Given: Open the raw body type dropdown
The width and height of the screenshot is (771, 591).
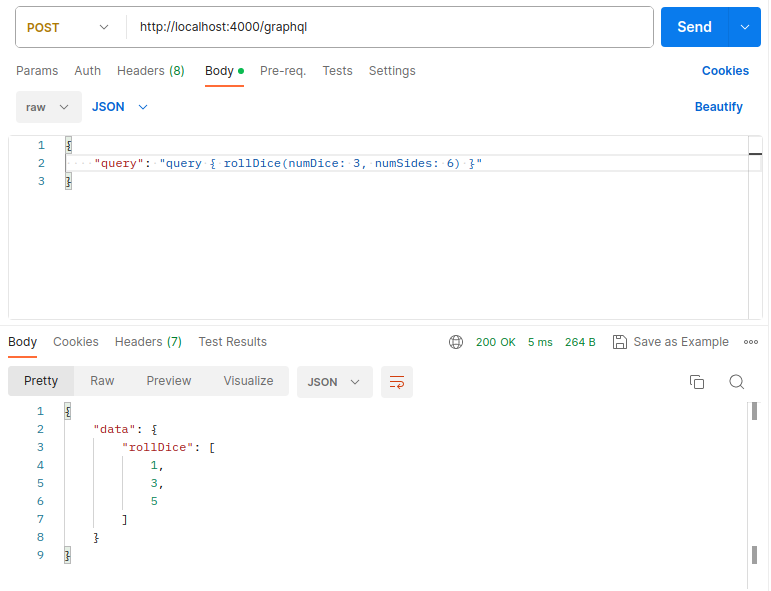Looking at the screenshot, I should click(x=49, y=107).
